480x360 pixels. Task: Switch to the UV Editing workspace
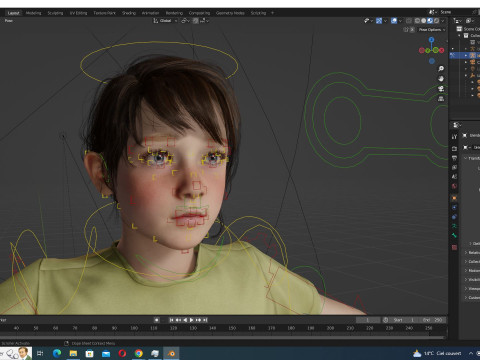click(78, 13)
